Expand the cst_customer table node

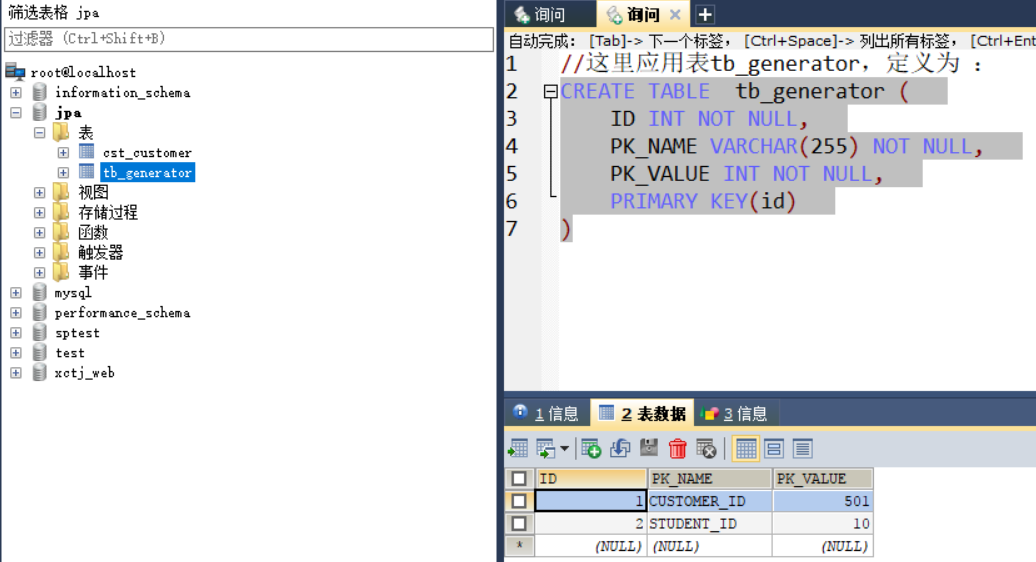pyautogui.click(x=63, y=153)
